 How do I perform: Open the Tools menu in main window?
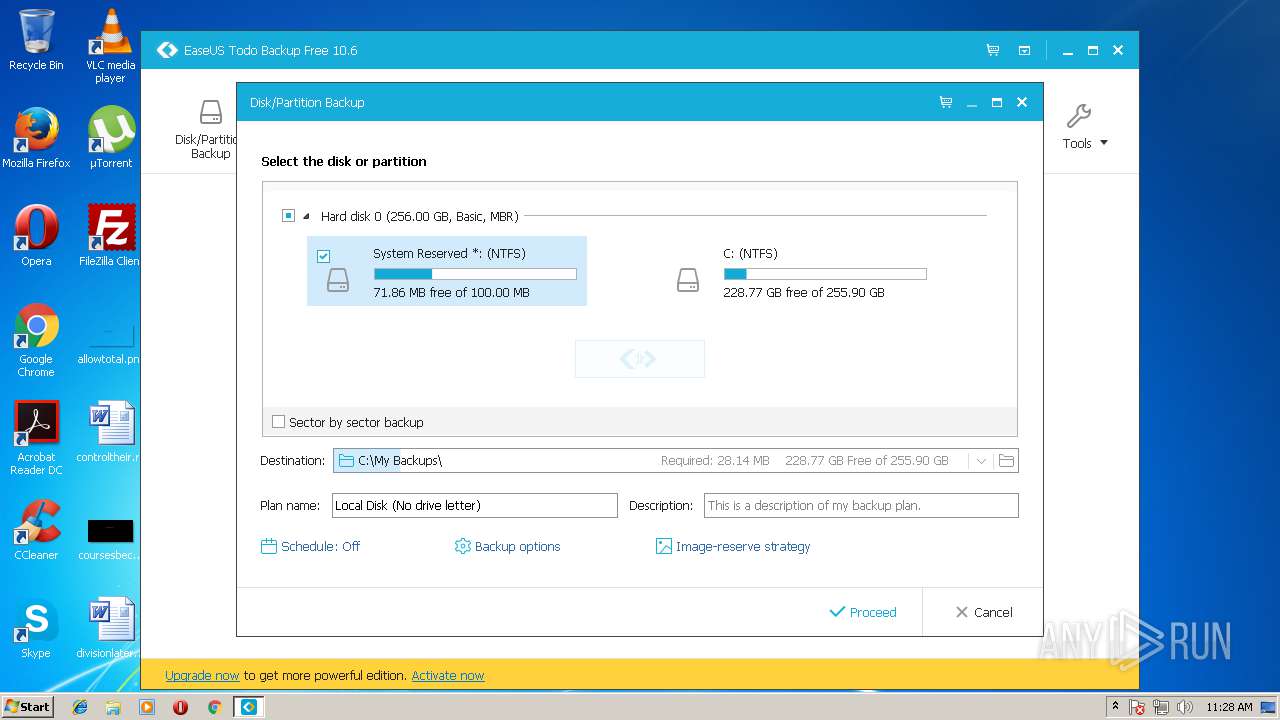pyautogui.click(x=1085, y=127)
